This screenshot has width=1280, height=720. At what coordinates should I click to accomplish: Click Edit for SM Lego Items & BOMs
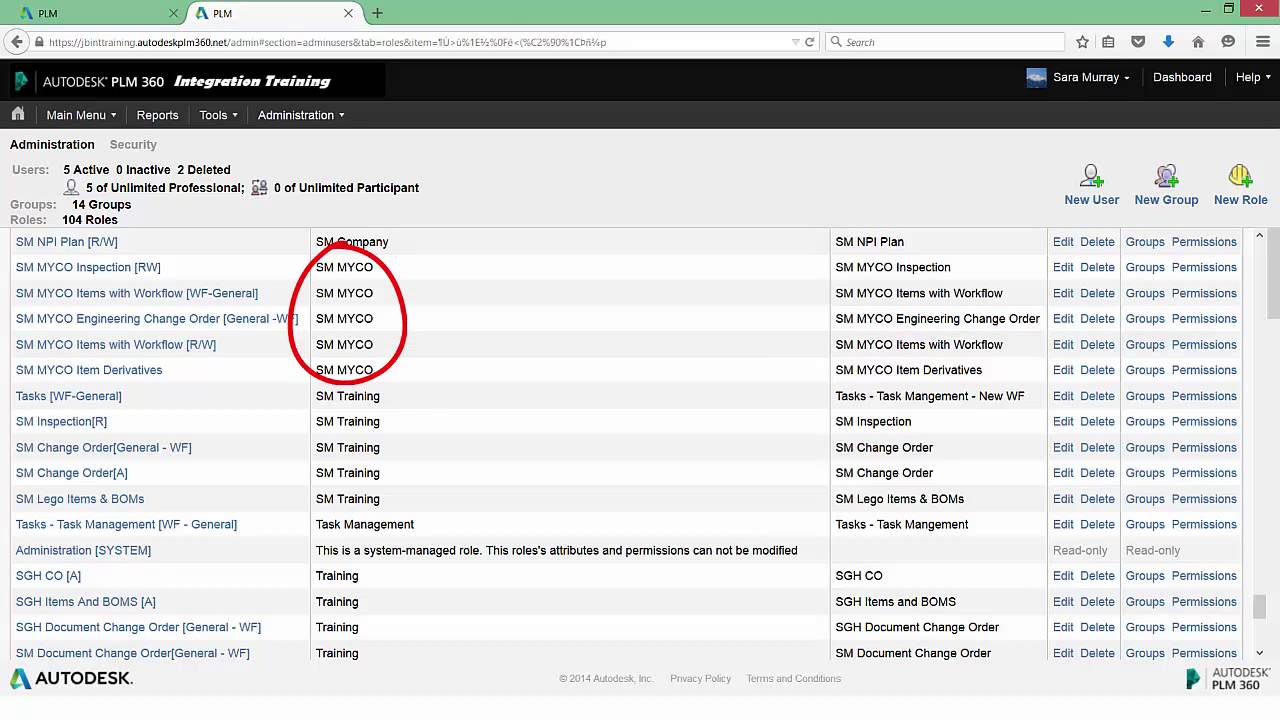(1063, 499)
